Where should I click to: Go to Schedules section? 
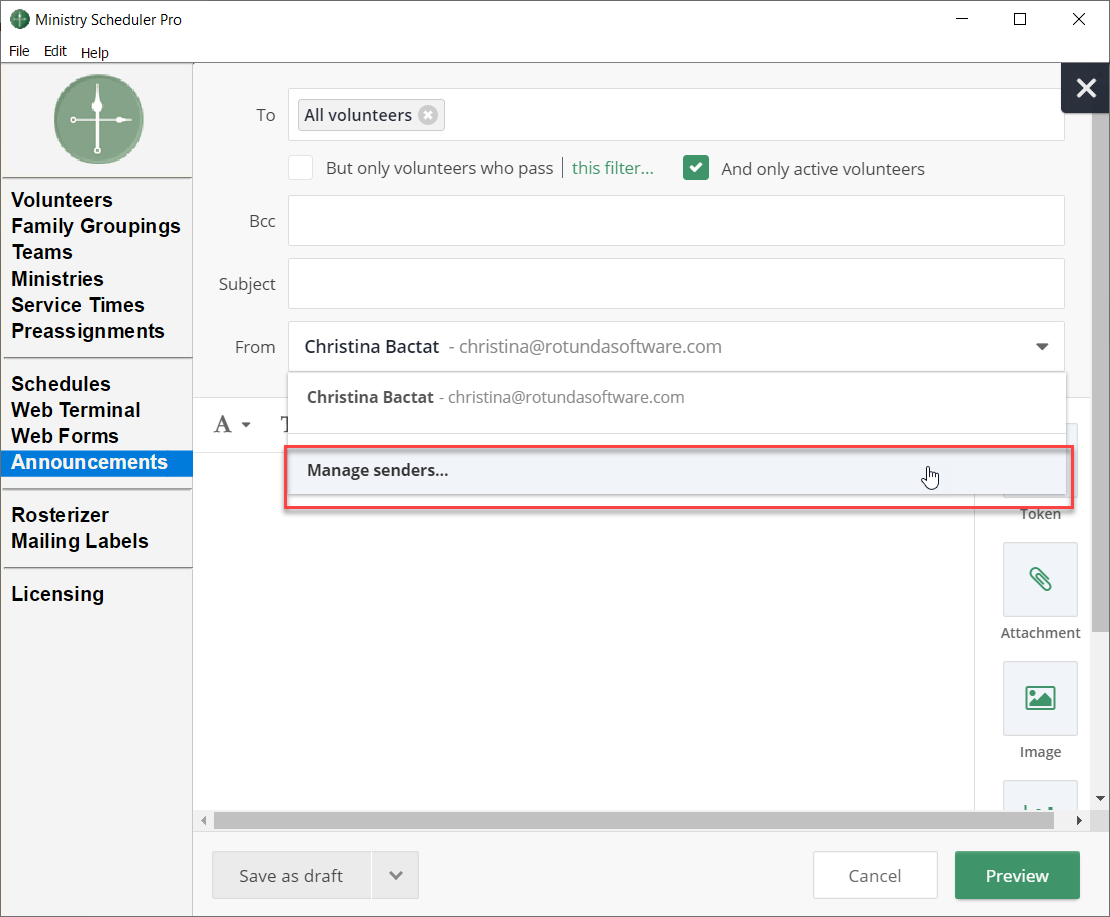pyautogui.click(x=61, y=384)
